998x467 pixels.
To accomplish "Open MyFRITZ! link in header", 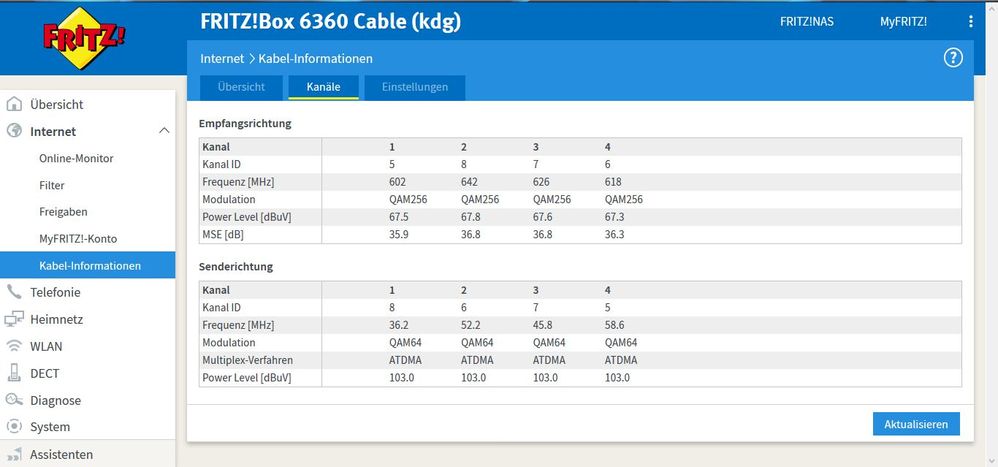I will pos(903,22).
